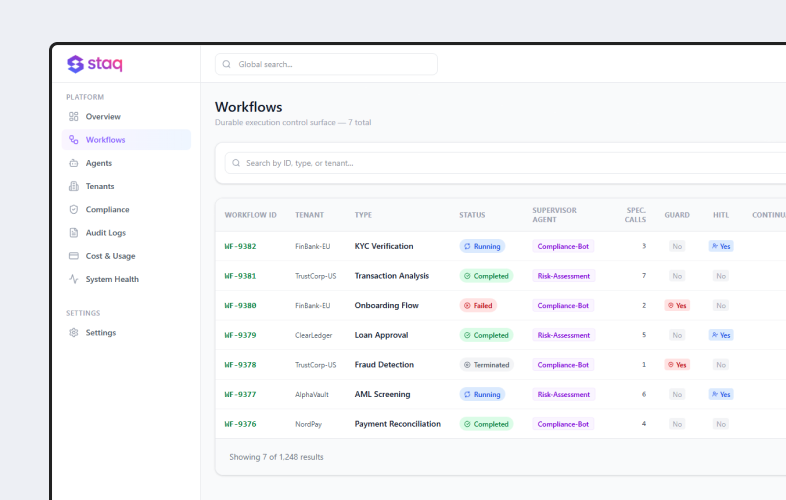The height and width of the screenshot is (500, 786).
Task: Open the Overview page
Action: (126, 116)
